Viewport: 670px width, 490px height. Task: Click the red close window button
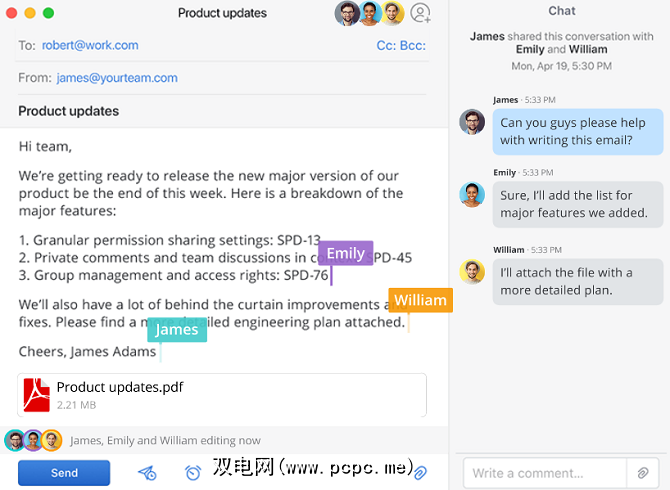(12, 13)
